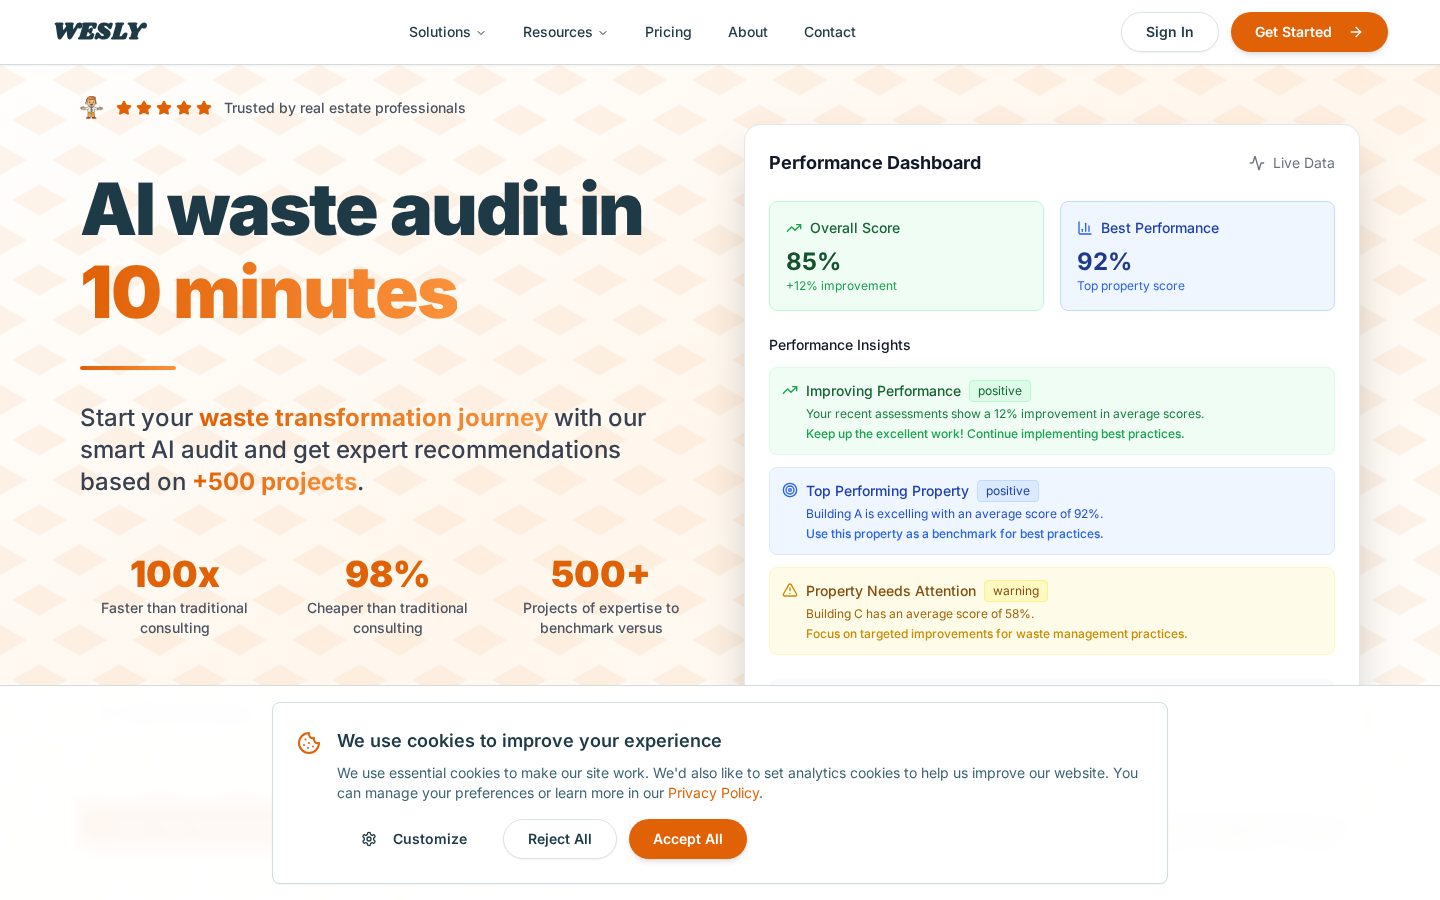
Task: Click the 500+ statistic
Action: pyautogui.click(x=601, y=574)
